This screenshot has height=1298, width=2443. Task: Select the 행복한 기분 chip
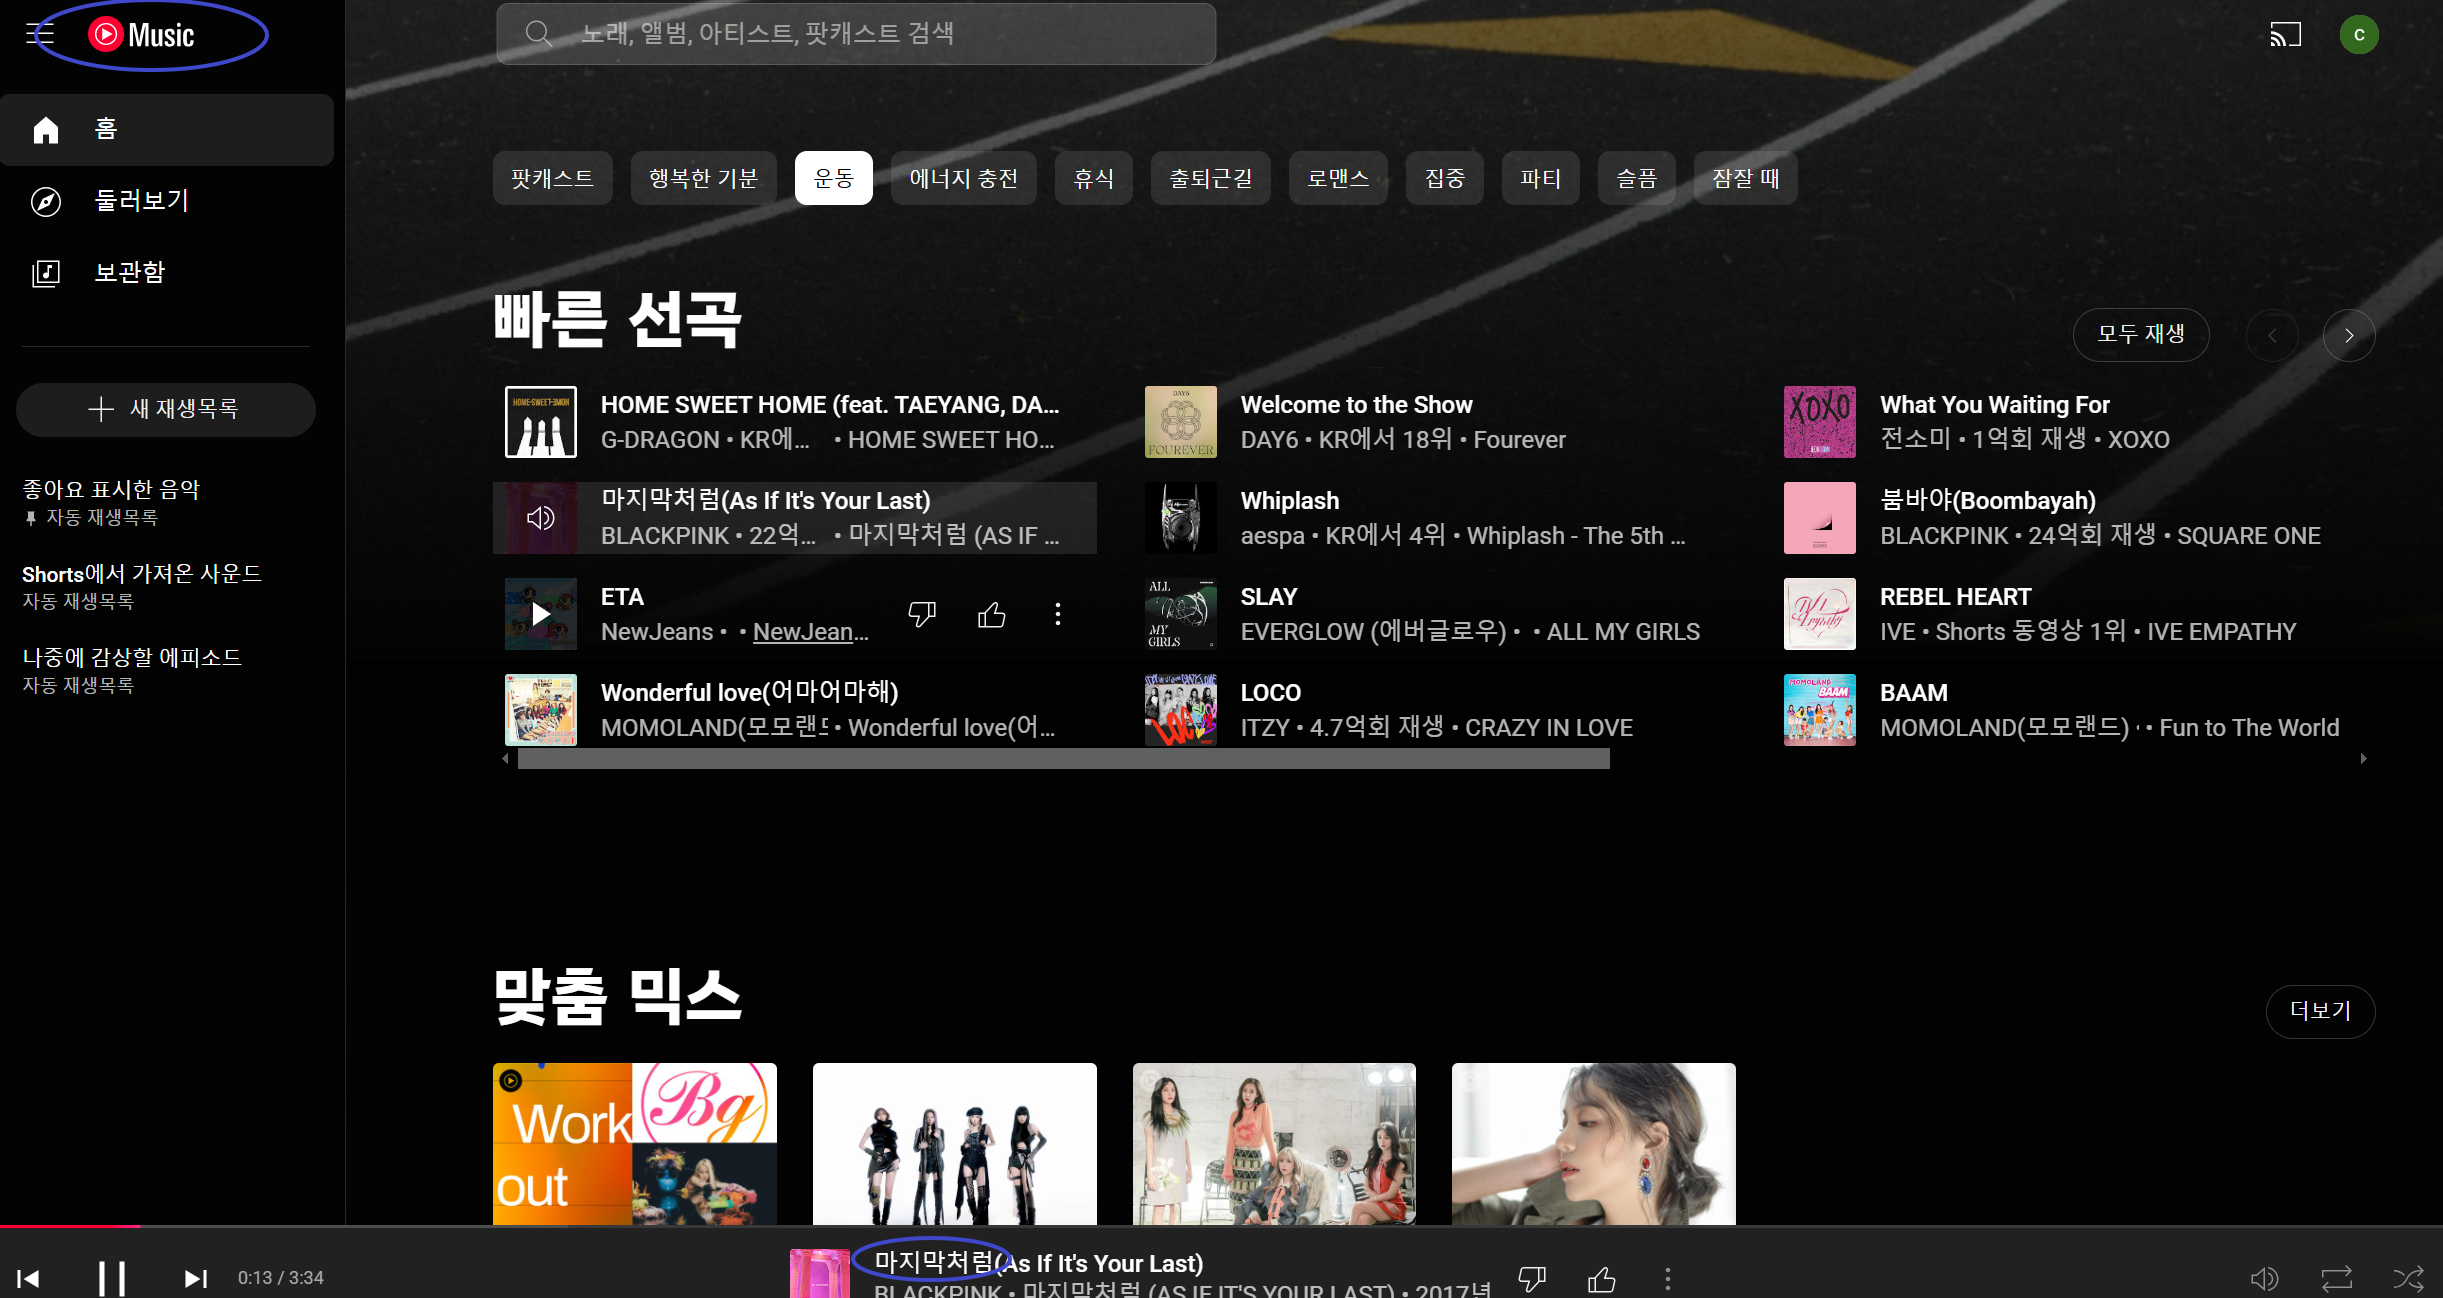704,178
